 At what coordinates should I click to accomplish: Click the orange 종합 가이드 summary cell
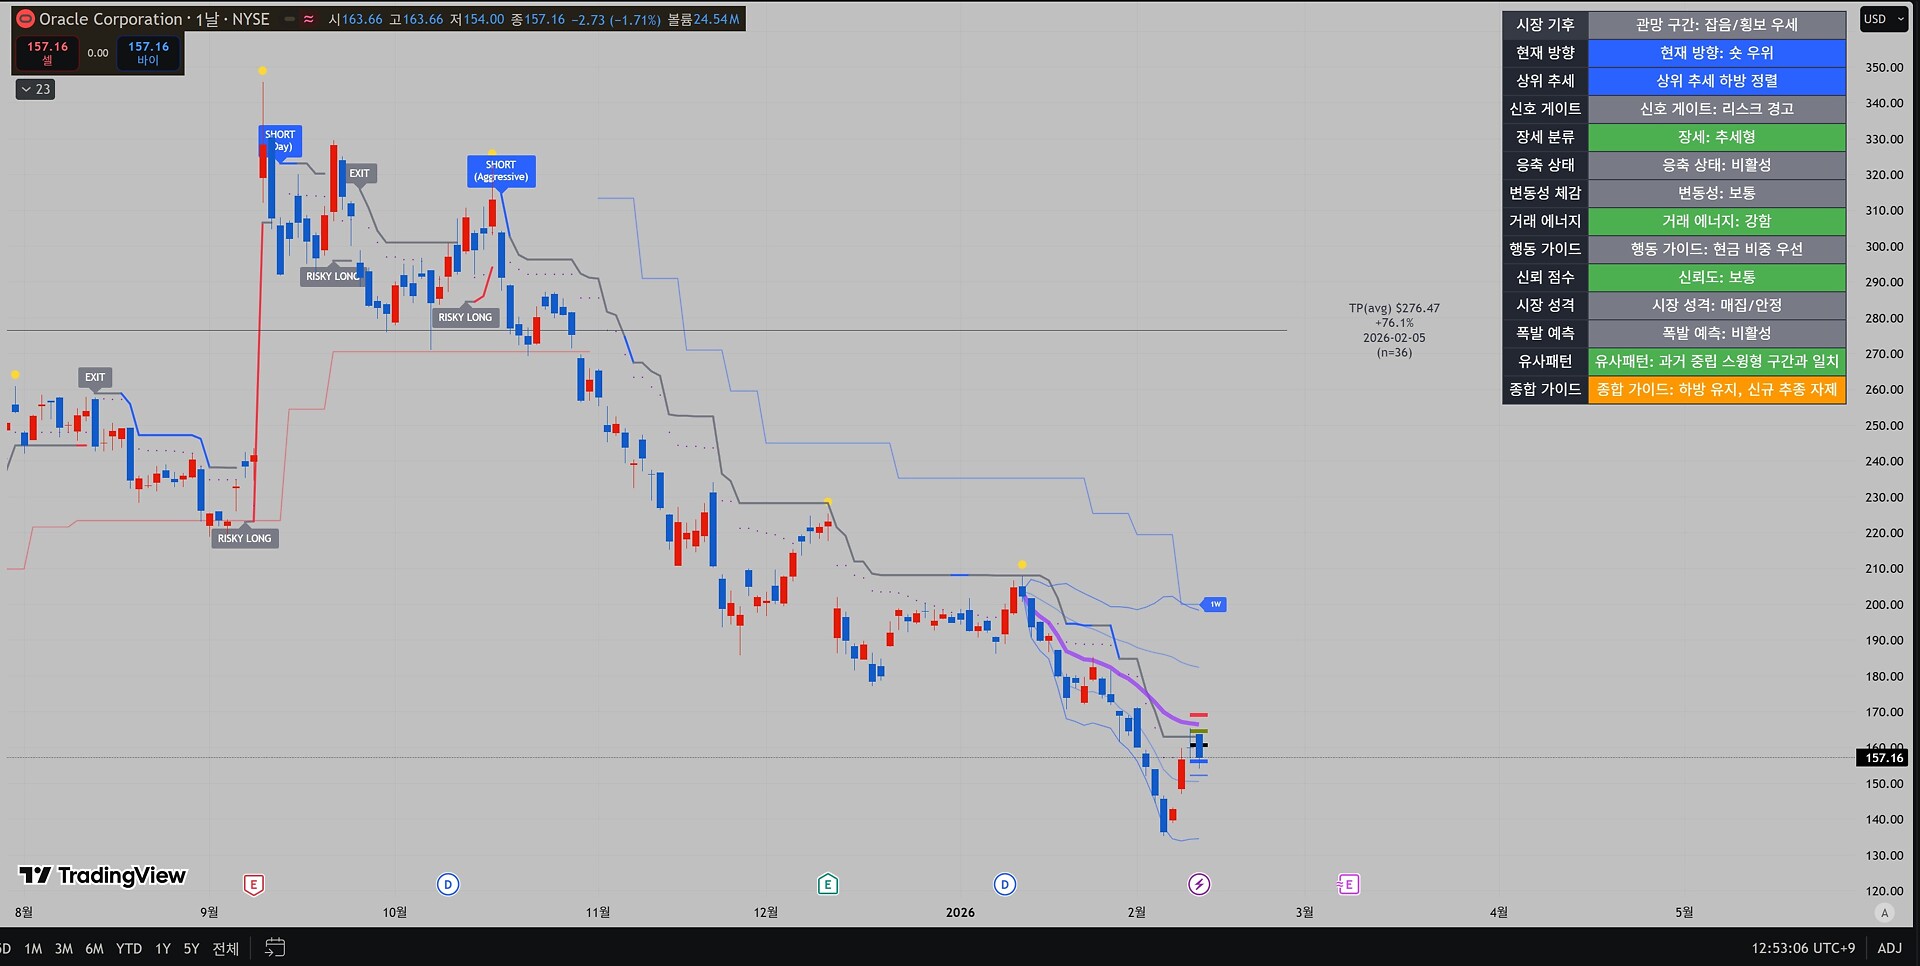tap(1716, 389)
